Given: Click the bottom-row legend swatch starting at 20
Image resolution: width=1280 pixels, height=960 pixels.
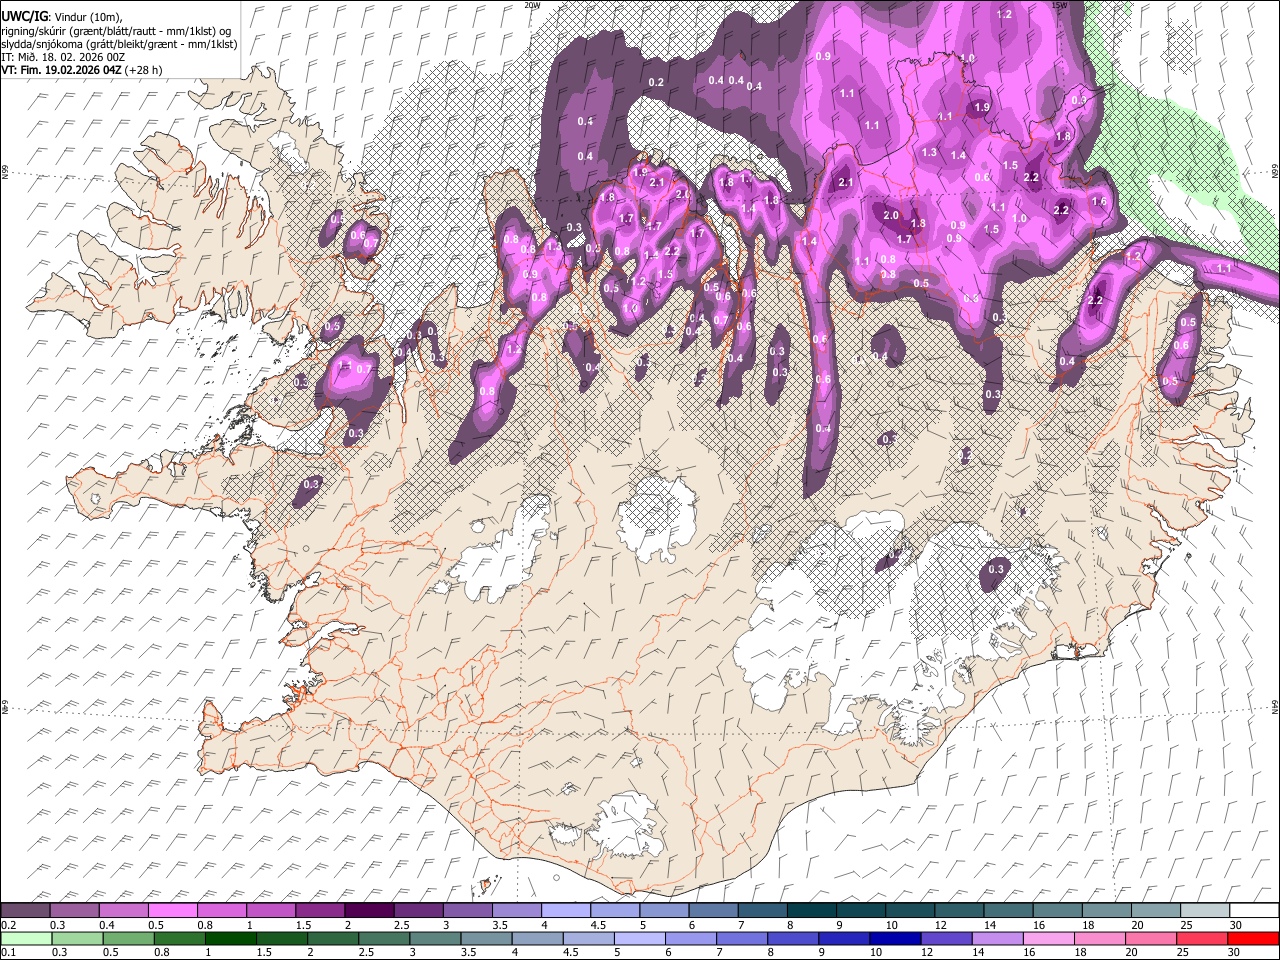Looking at the screenshot, I should pos(1149,938).
